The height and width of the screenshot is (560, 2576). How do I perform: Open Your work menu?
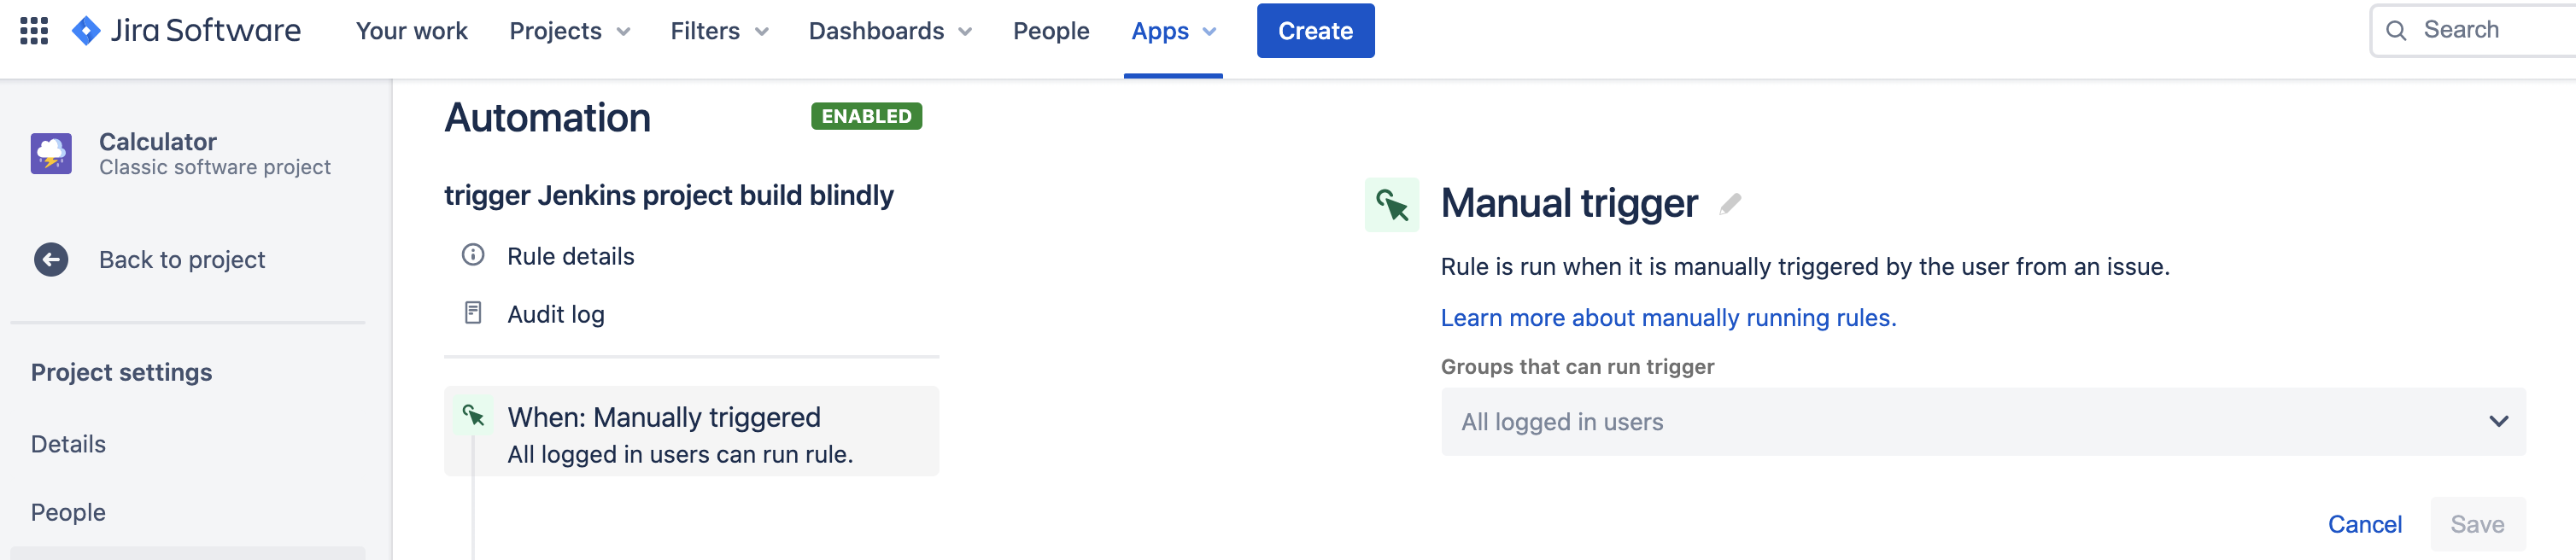tap(412, 31)
